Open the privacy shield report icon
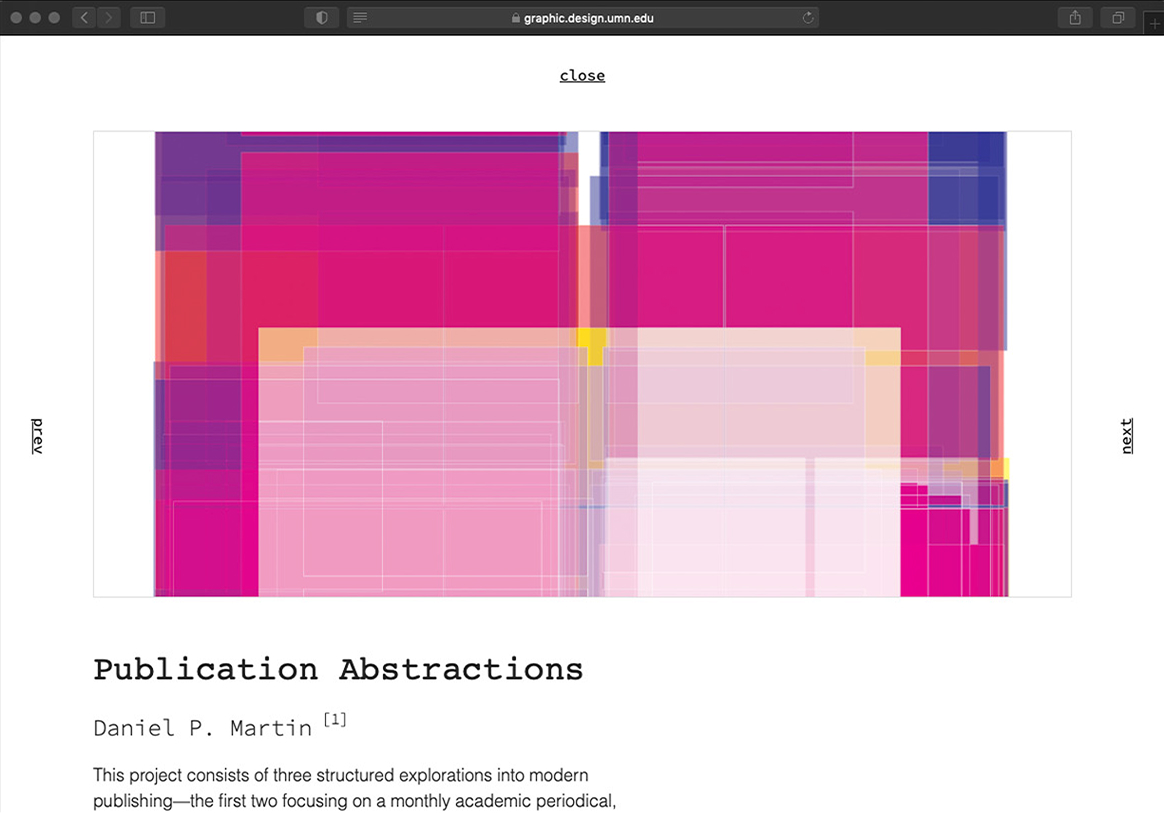This screenshot has width=1164, height=813. [321, 18]
